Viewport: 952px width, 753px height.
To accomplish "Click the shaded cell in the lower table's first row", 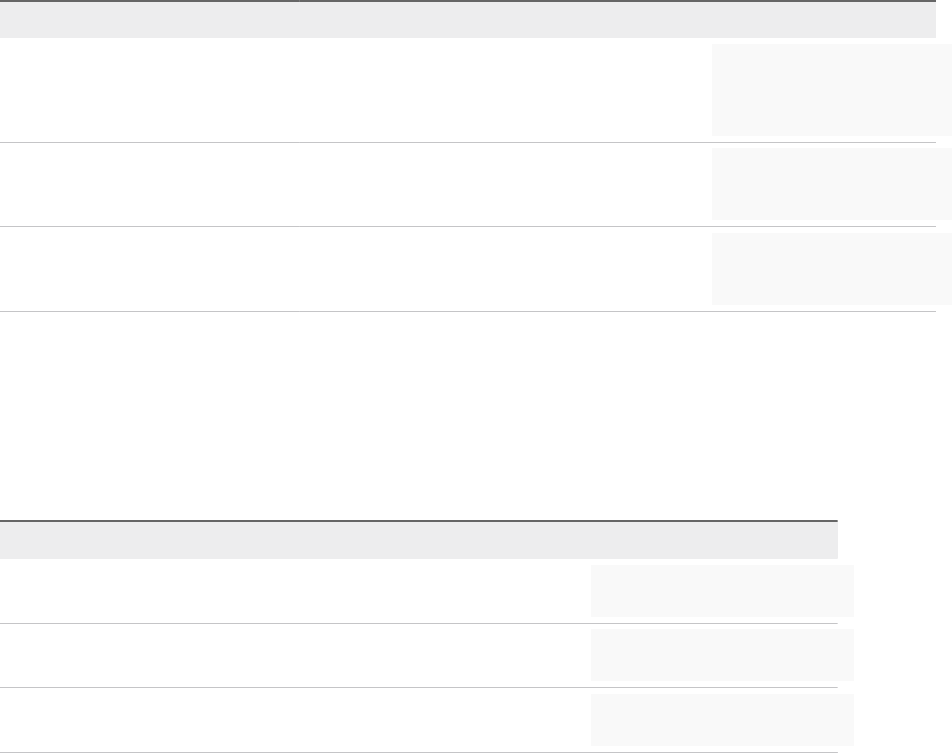I will pyautogui.click(x=722, y=591).
